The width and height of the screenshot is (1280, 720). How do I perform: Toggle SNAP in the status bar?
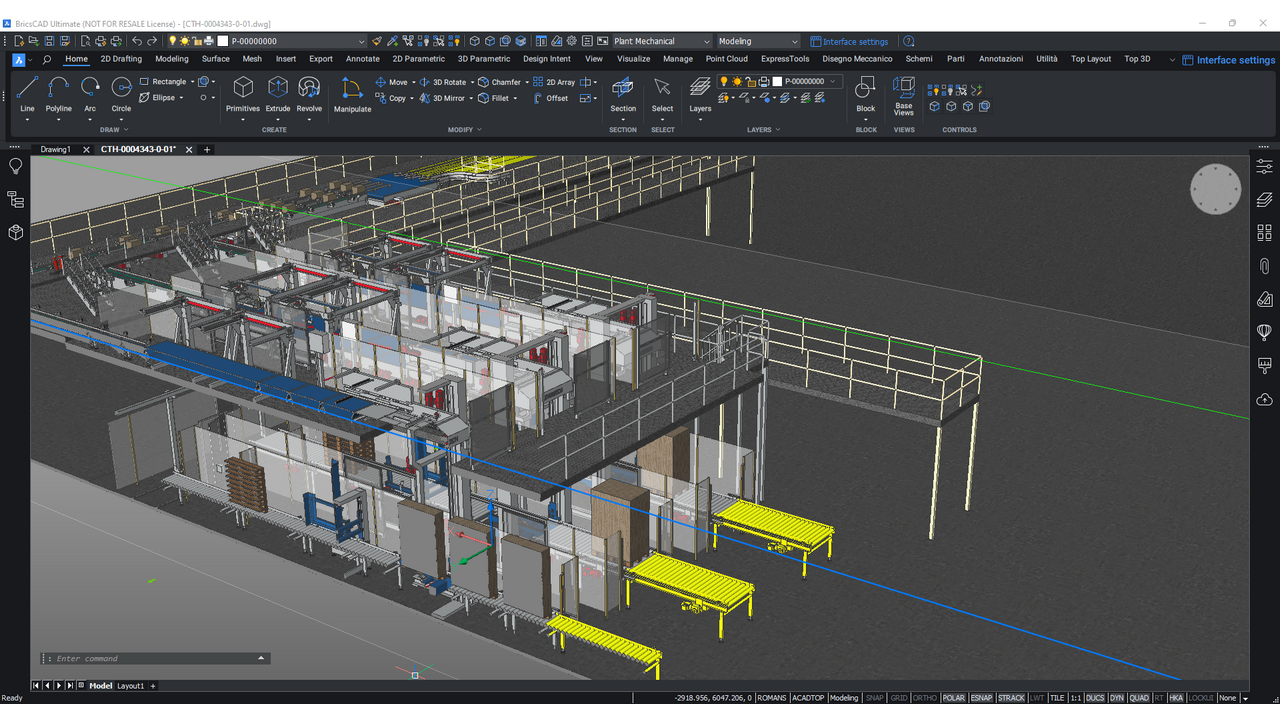[875, 698]
